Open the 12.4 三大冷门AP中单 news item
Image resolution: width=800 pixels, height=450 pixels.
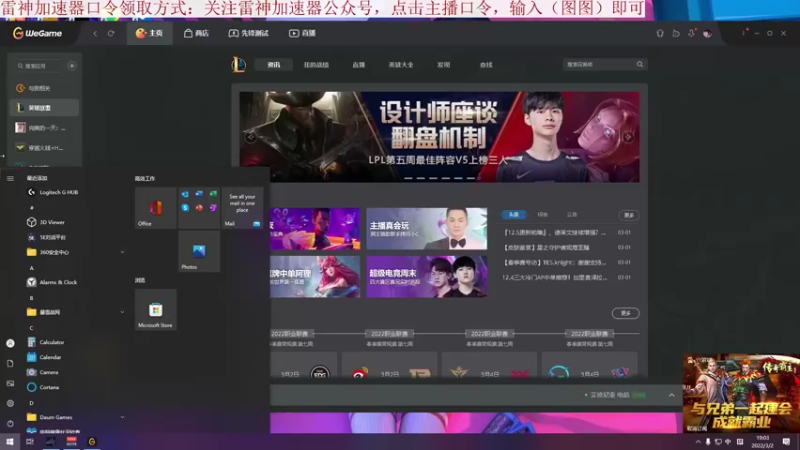(x=555, y=278)
